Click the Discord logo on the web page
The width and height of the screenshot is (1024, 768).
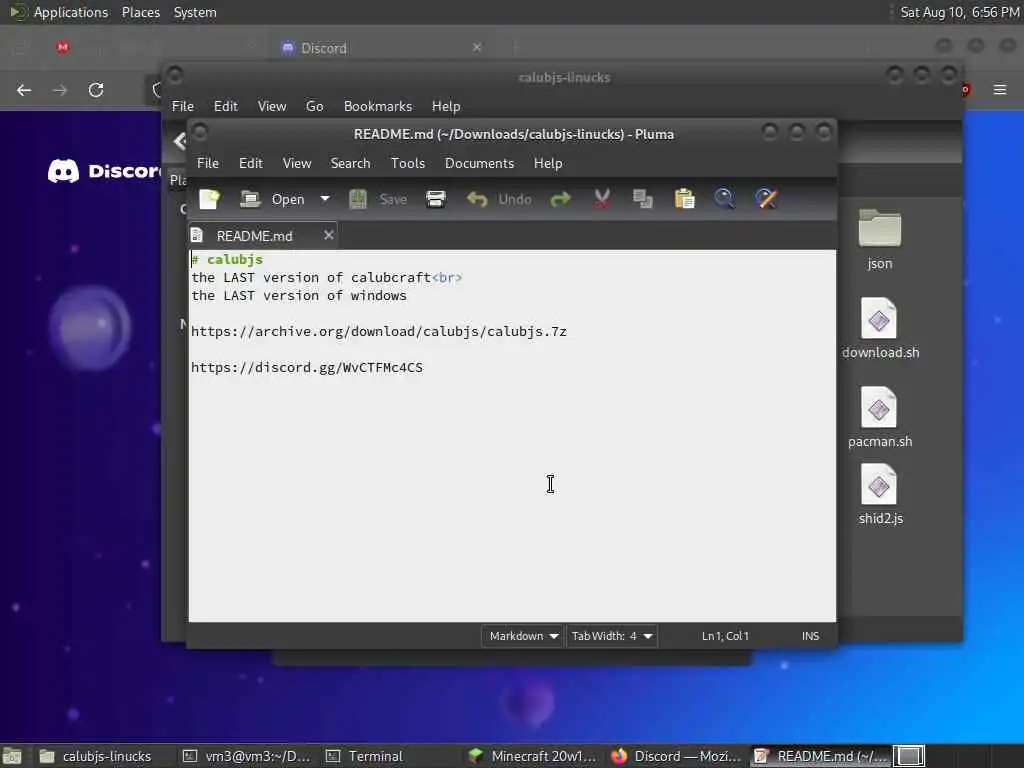pyautogui.click(x=104, y=171)
